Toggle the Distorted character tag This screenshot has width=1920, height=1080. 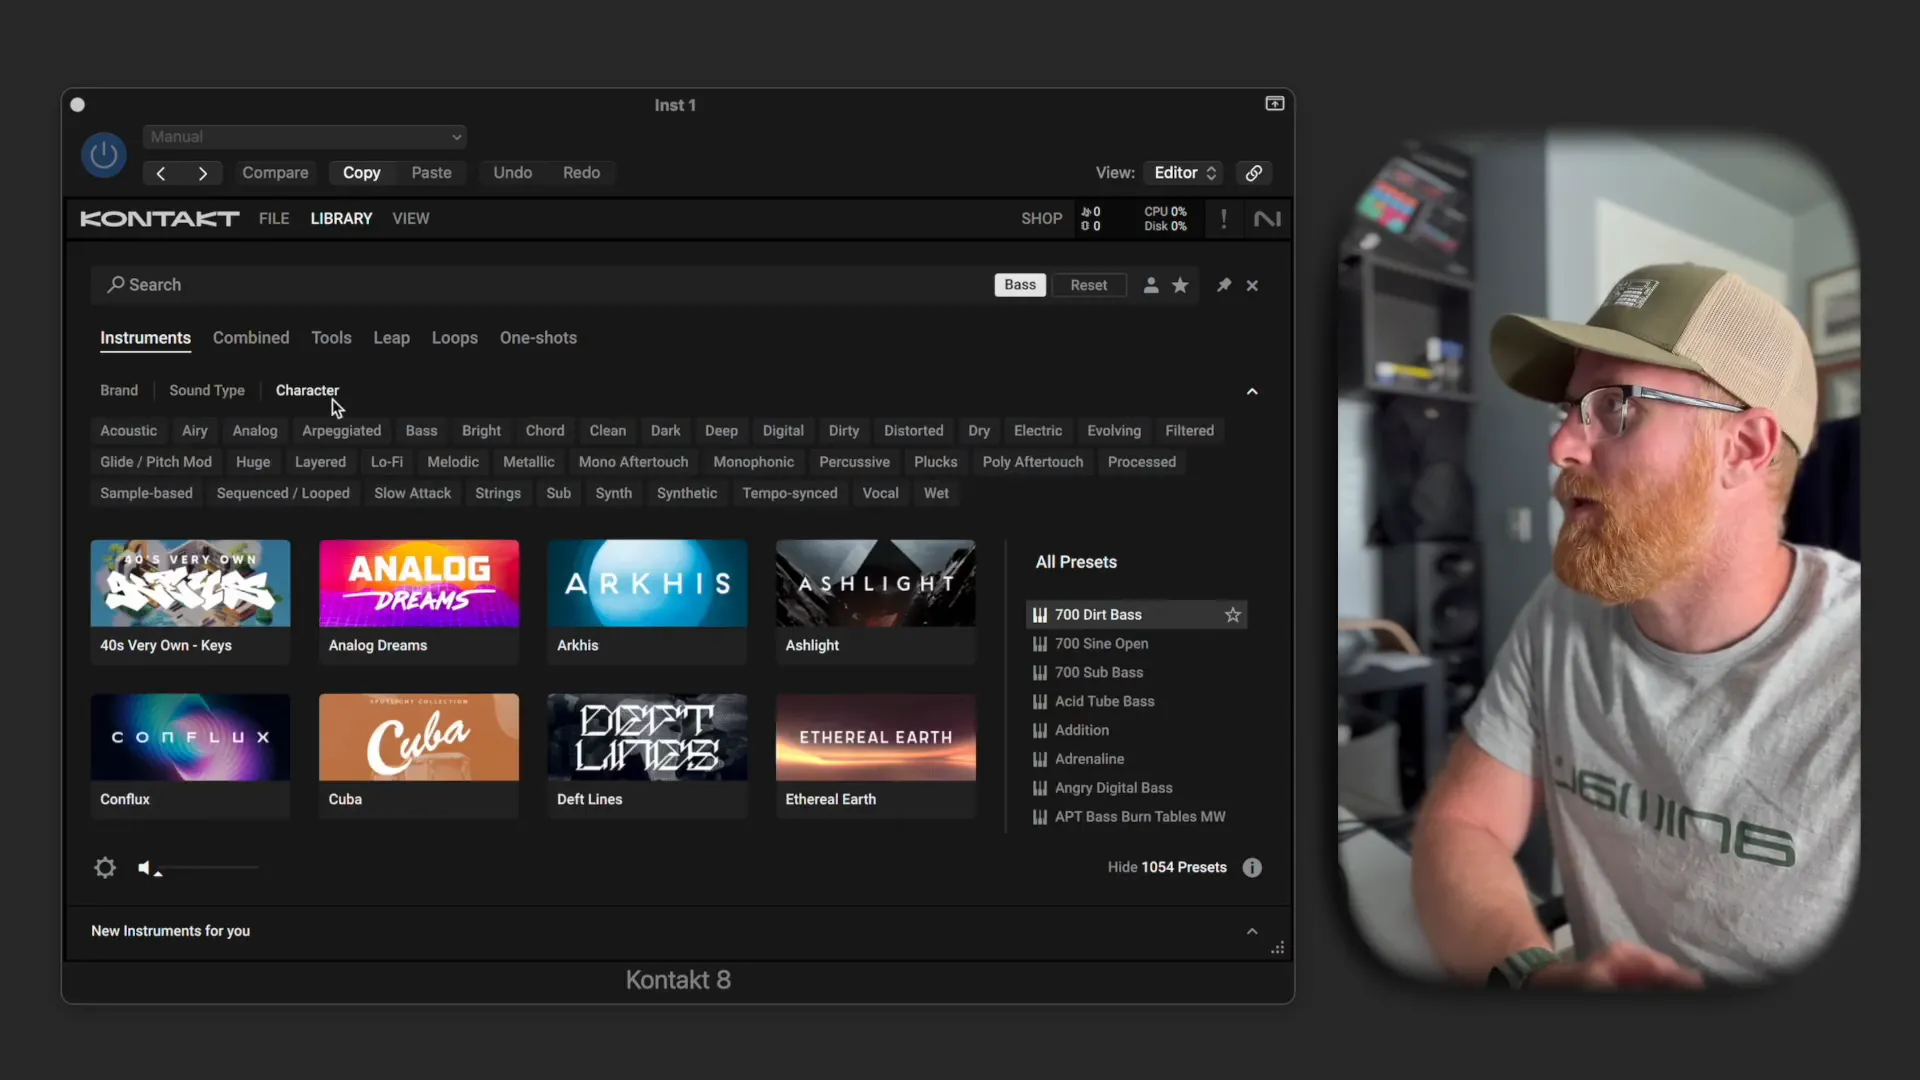pyautogui.click(x=913, y=431)
